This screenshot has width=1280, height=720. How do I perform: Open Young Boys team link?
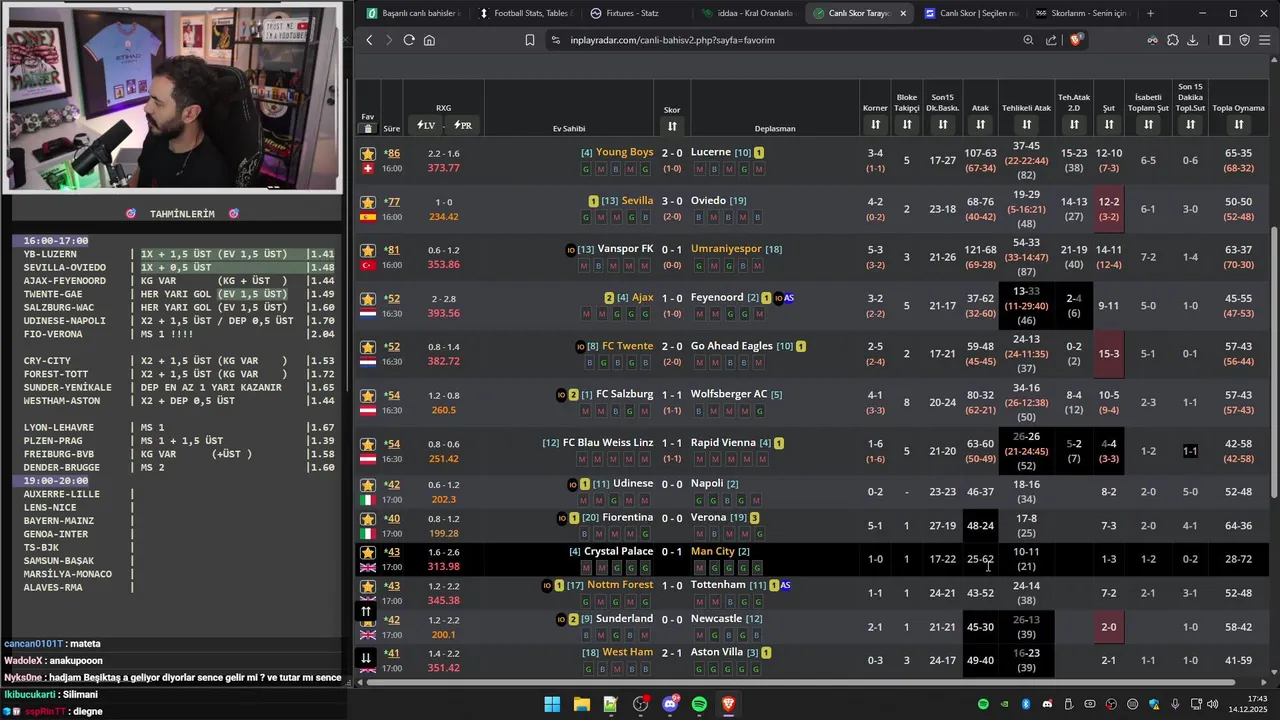click(624, 152)
